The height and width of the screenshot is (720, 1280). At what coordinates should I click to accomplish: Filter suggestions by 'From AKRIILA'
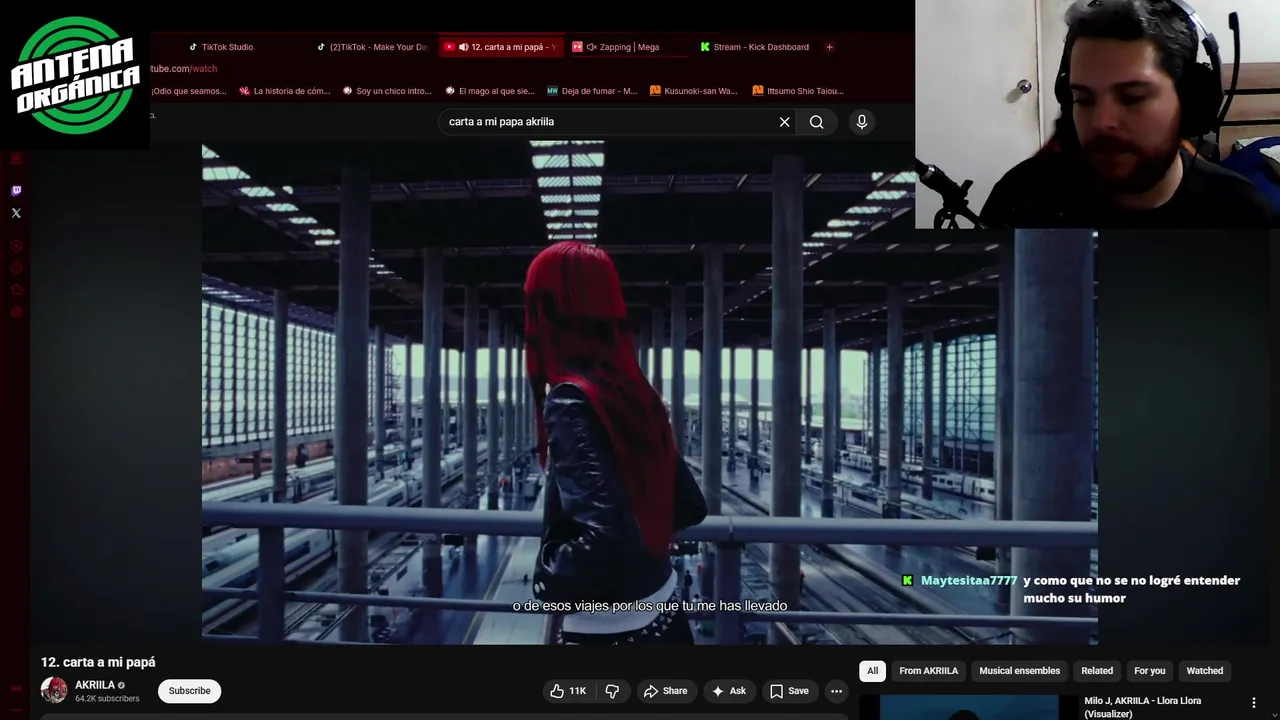928,671
